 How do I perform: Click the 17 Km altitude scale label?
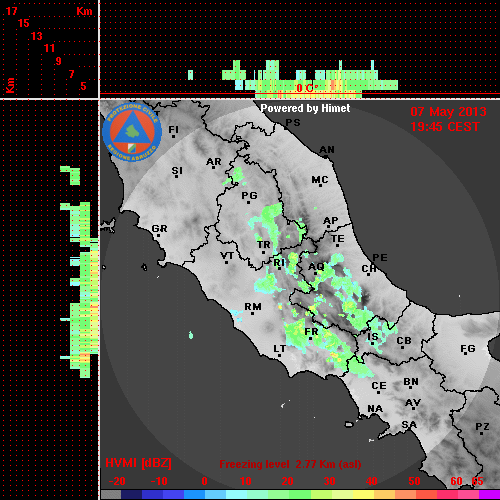coord(12,11)
